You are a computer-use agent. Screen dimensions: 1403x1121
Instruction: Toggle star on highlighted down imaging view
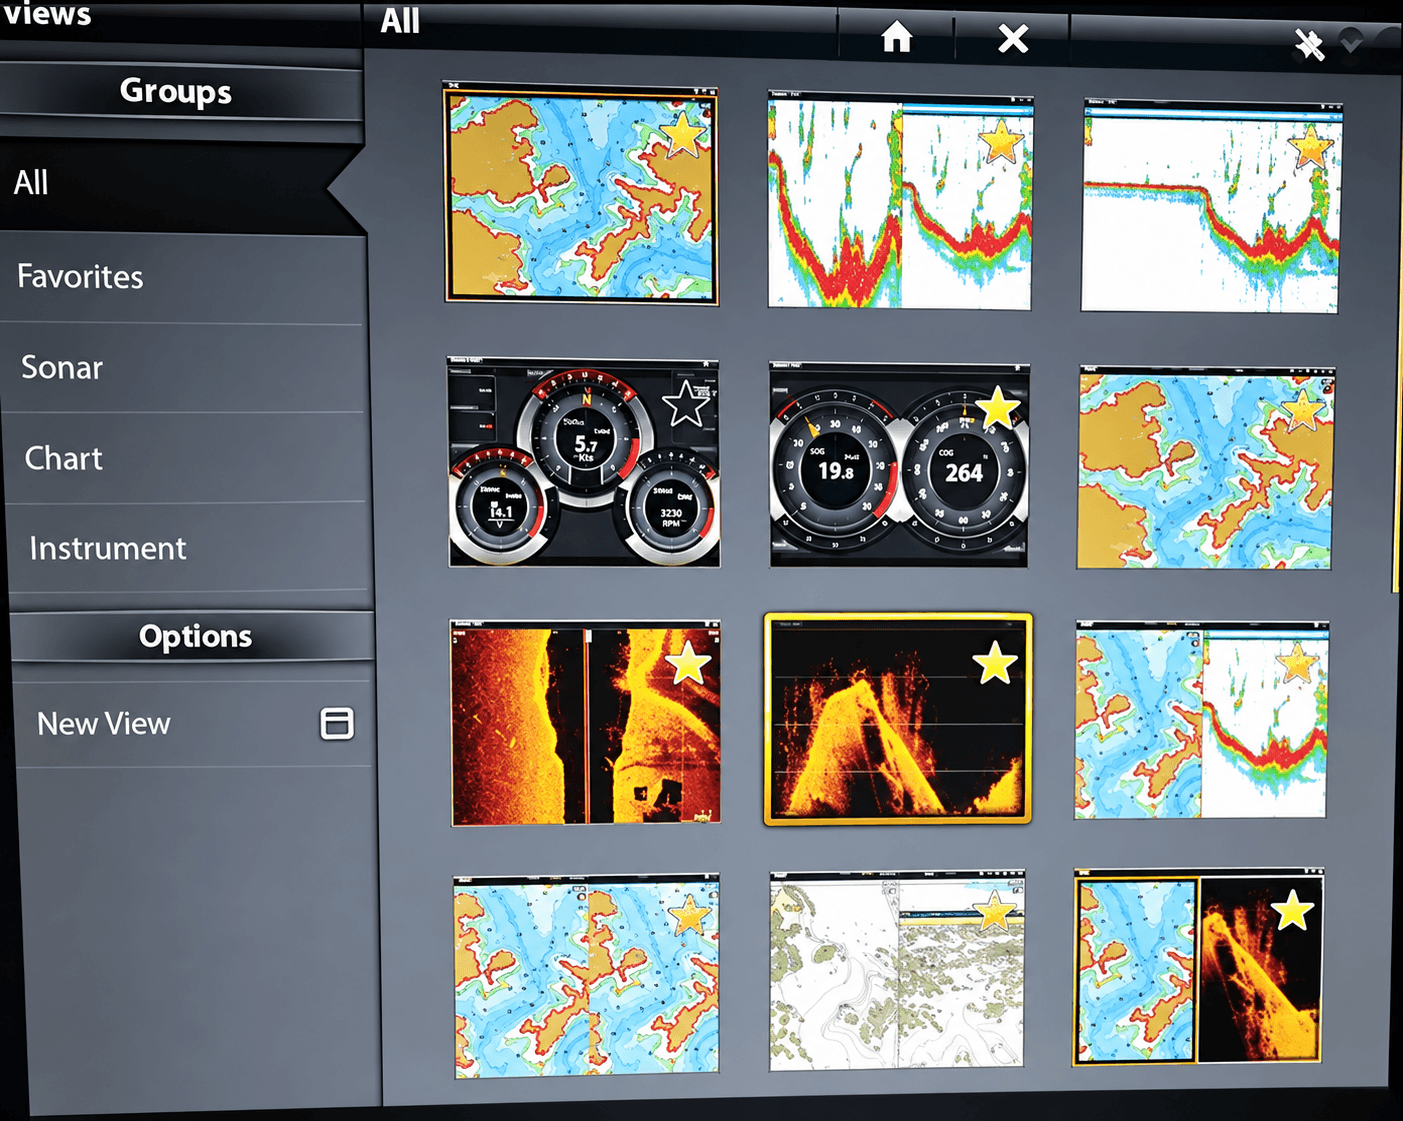[994, 663]
